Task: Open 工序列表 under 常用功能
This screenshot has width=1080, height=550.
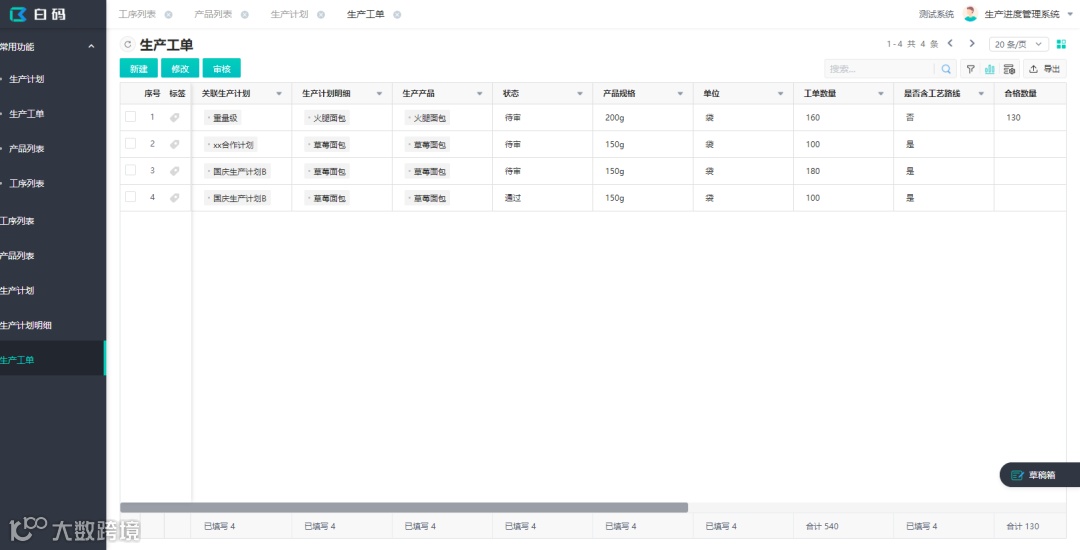Action: 27,184
